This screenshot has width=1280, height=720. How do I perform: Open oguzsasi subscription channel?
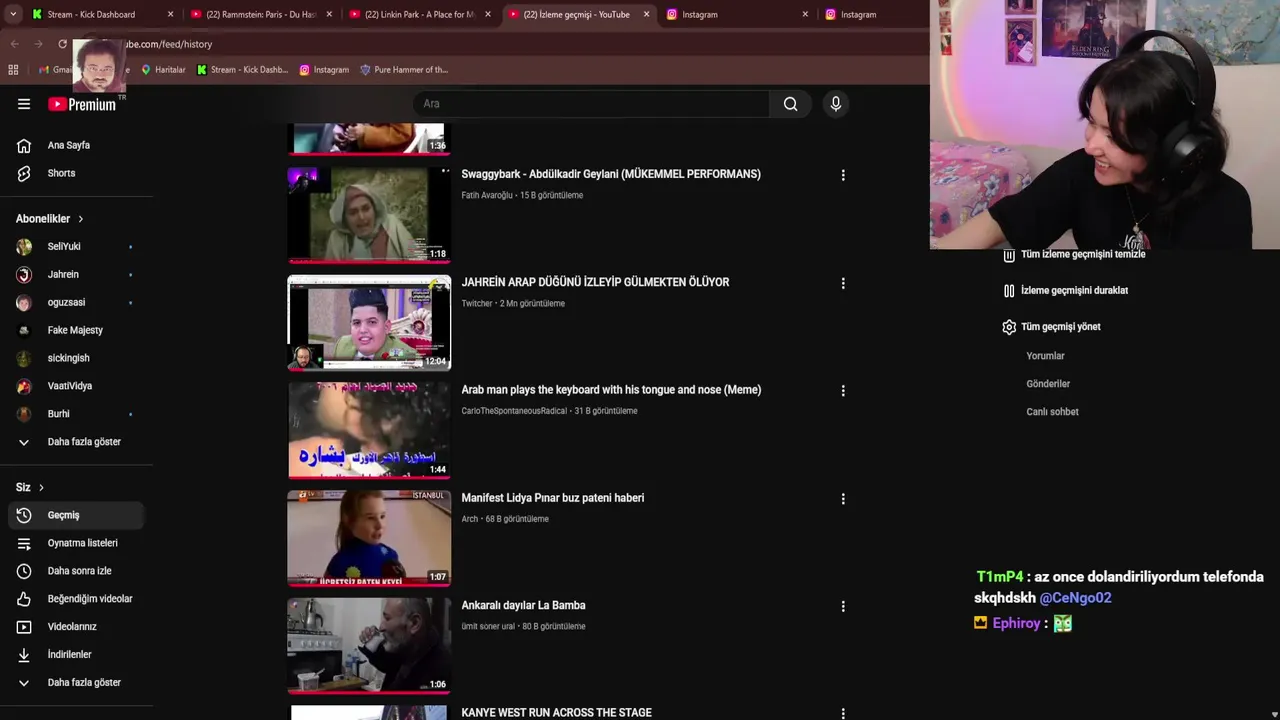(x=76, y=302)
